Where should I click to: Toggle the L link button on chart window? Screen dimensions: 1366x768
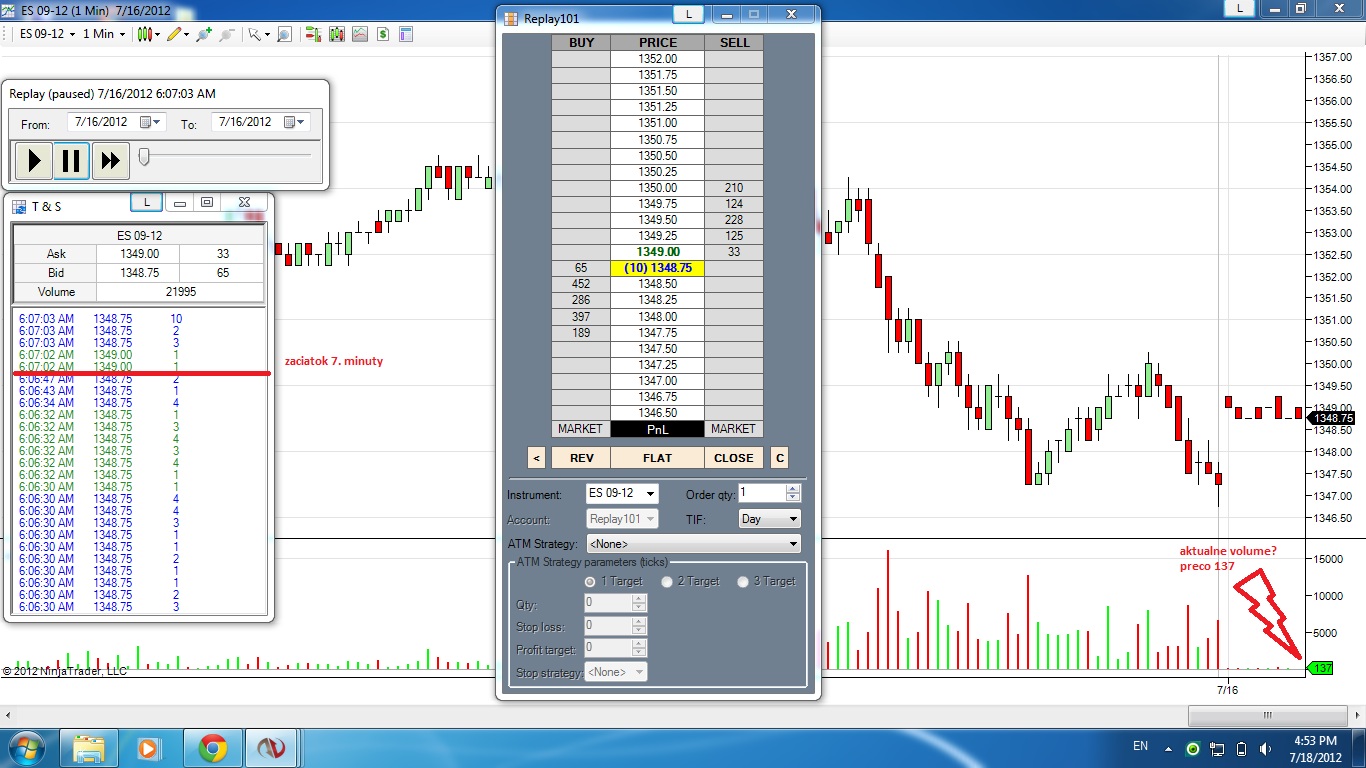[x=1240, y=8]
